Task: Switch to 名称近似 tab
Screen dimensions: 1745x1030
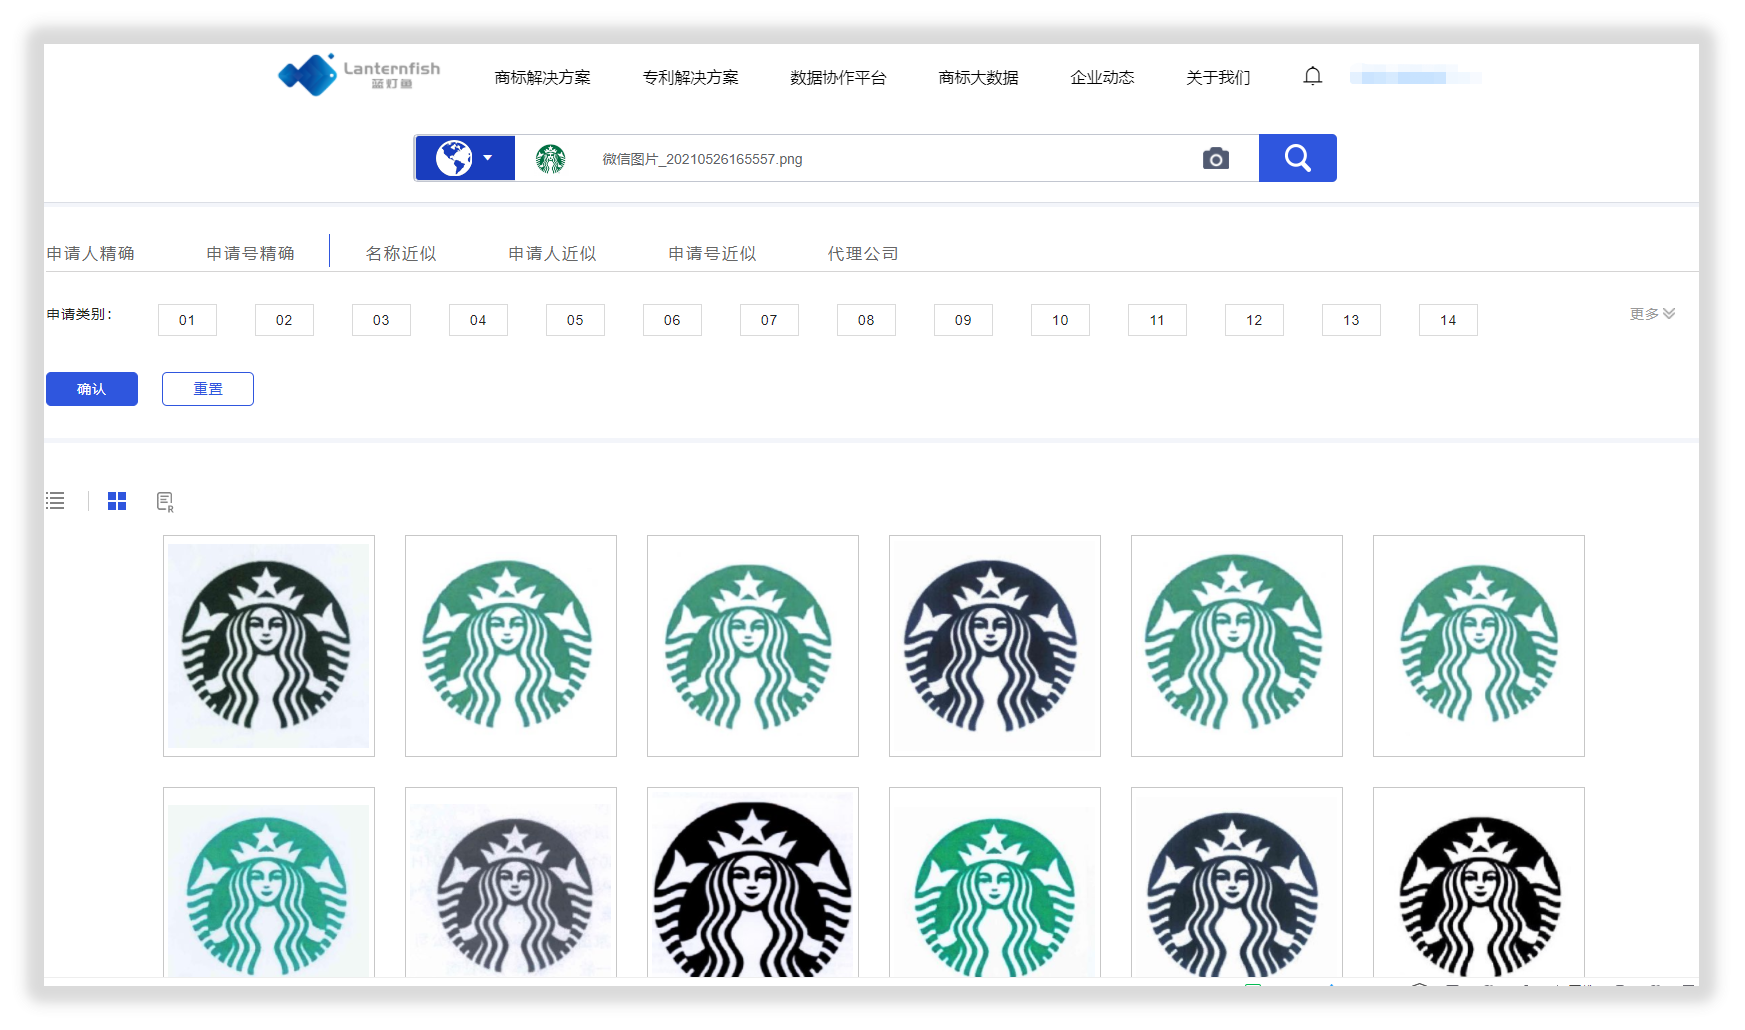Action: point(401,254)
